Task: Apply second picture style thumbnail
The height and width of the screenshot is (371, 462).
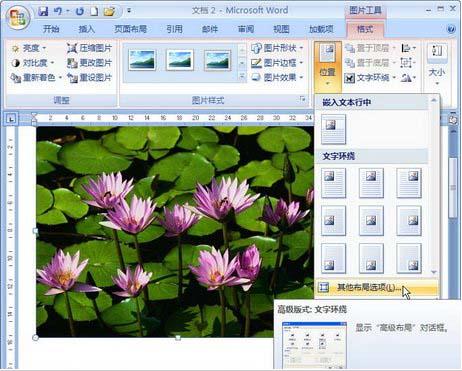Action: pyautogui.click(x=180, y=60)
